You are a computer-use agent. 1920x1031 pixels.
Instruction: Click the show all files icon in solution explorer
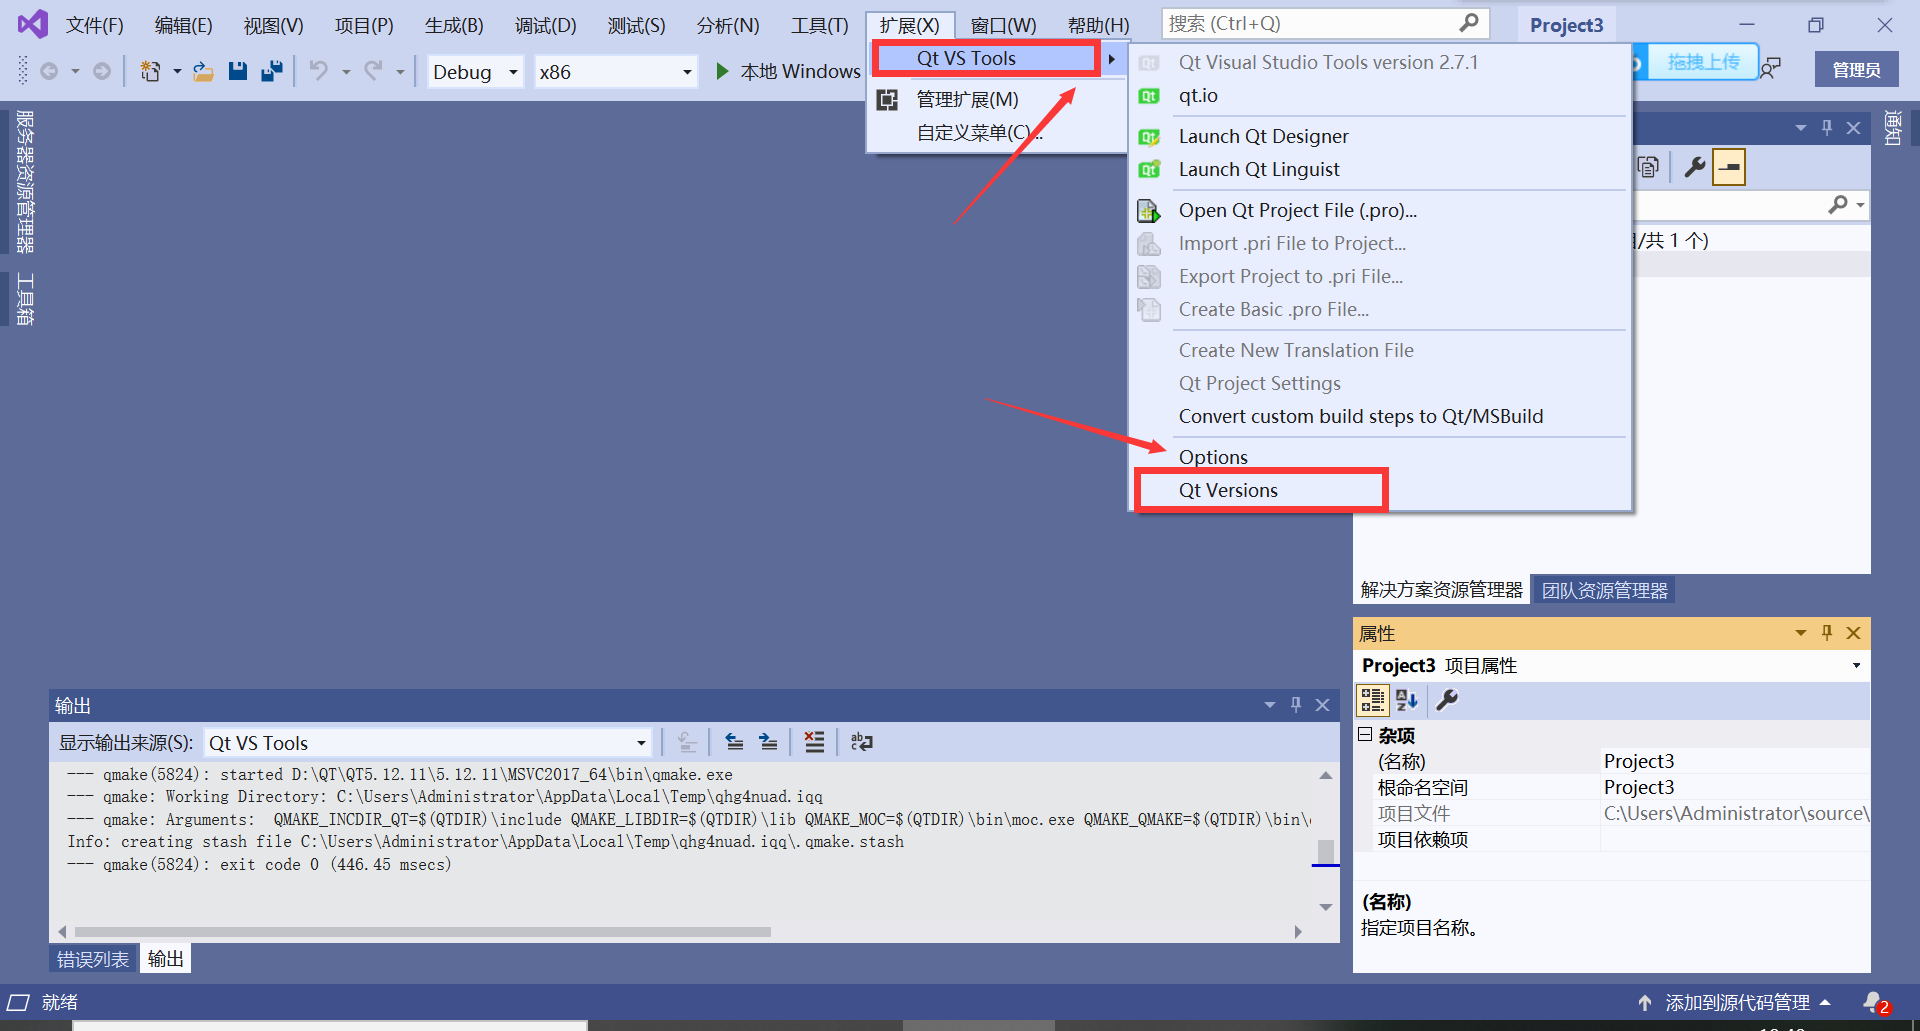(1648, 167)
